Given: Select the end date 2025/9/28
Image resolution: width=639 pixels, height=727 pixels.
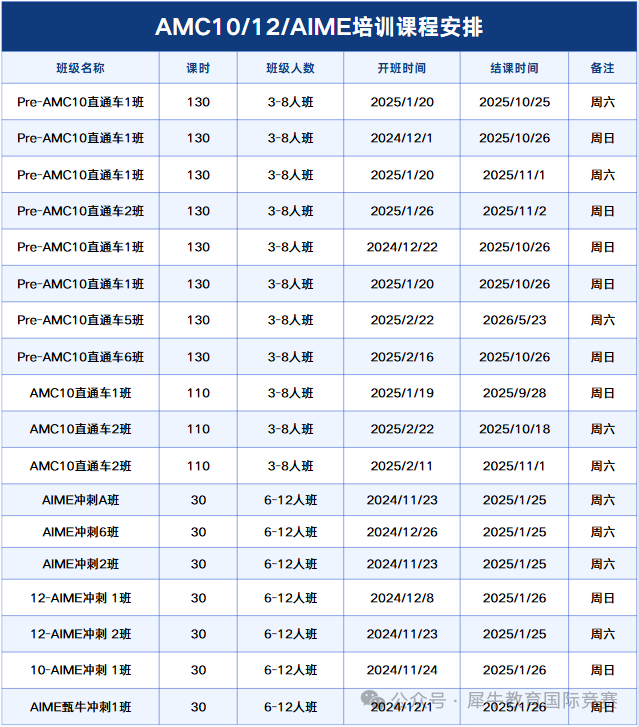Looking at the screenshot, I should click(515, 393).
